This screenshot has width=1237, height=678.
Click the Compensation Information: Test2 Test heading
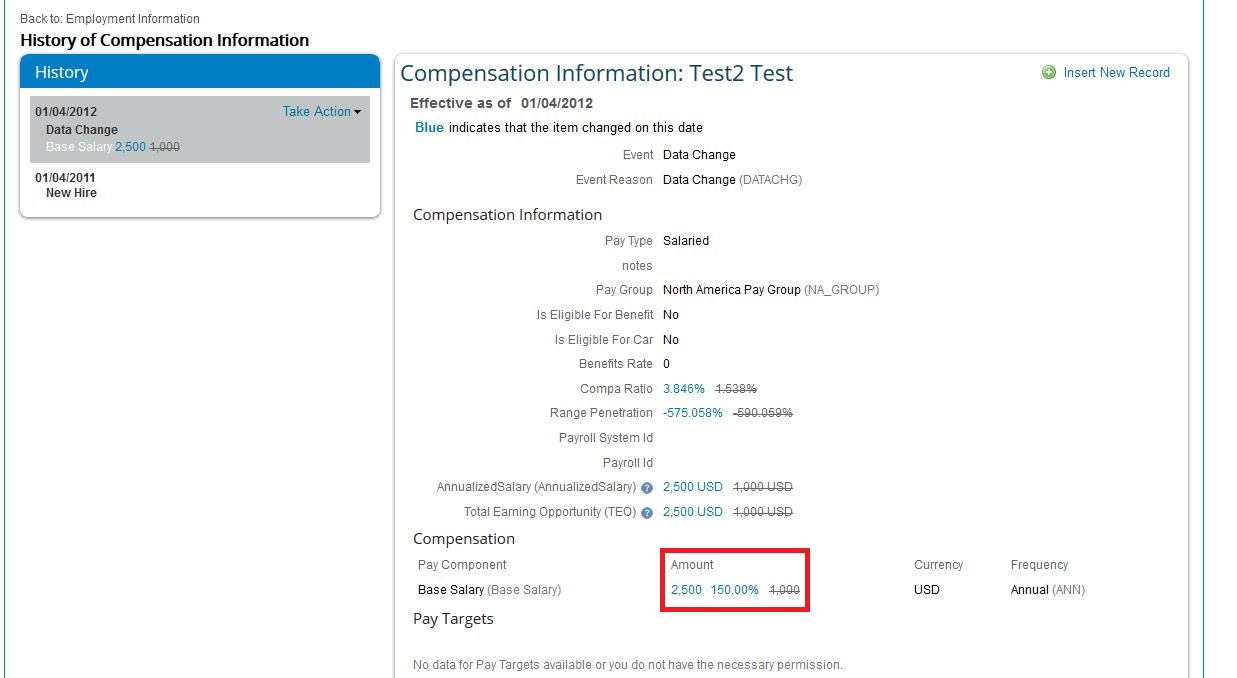tap(597, 73)
